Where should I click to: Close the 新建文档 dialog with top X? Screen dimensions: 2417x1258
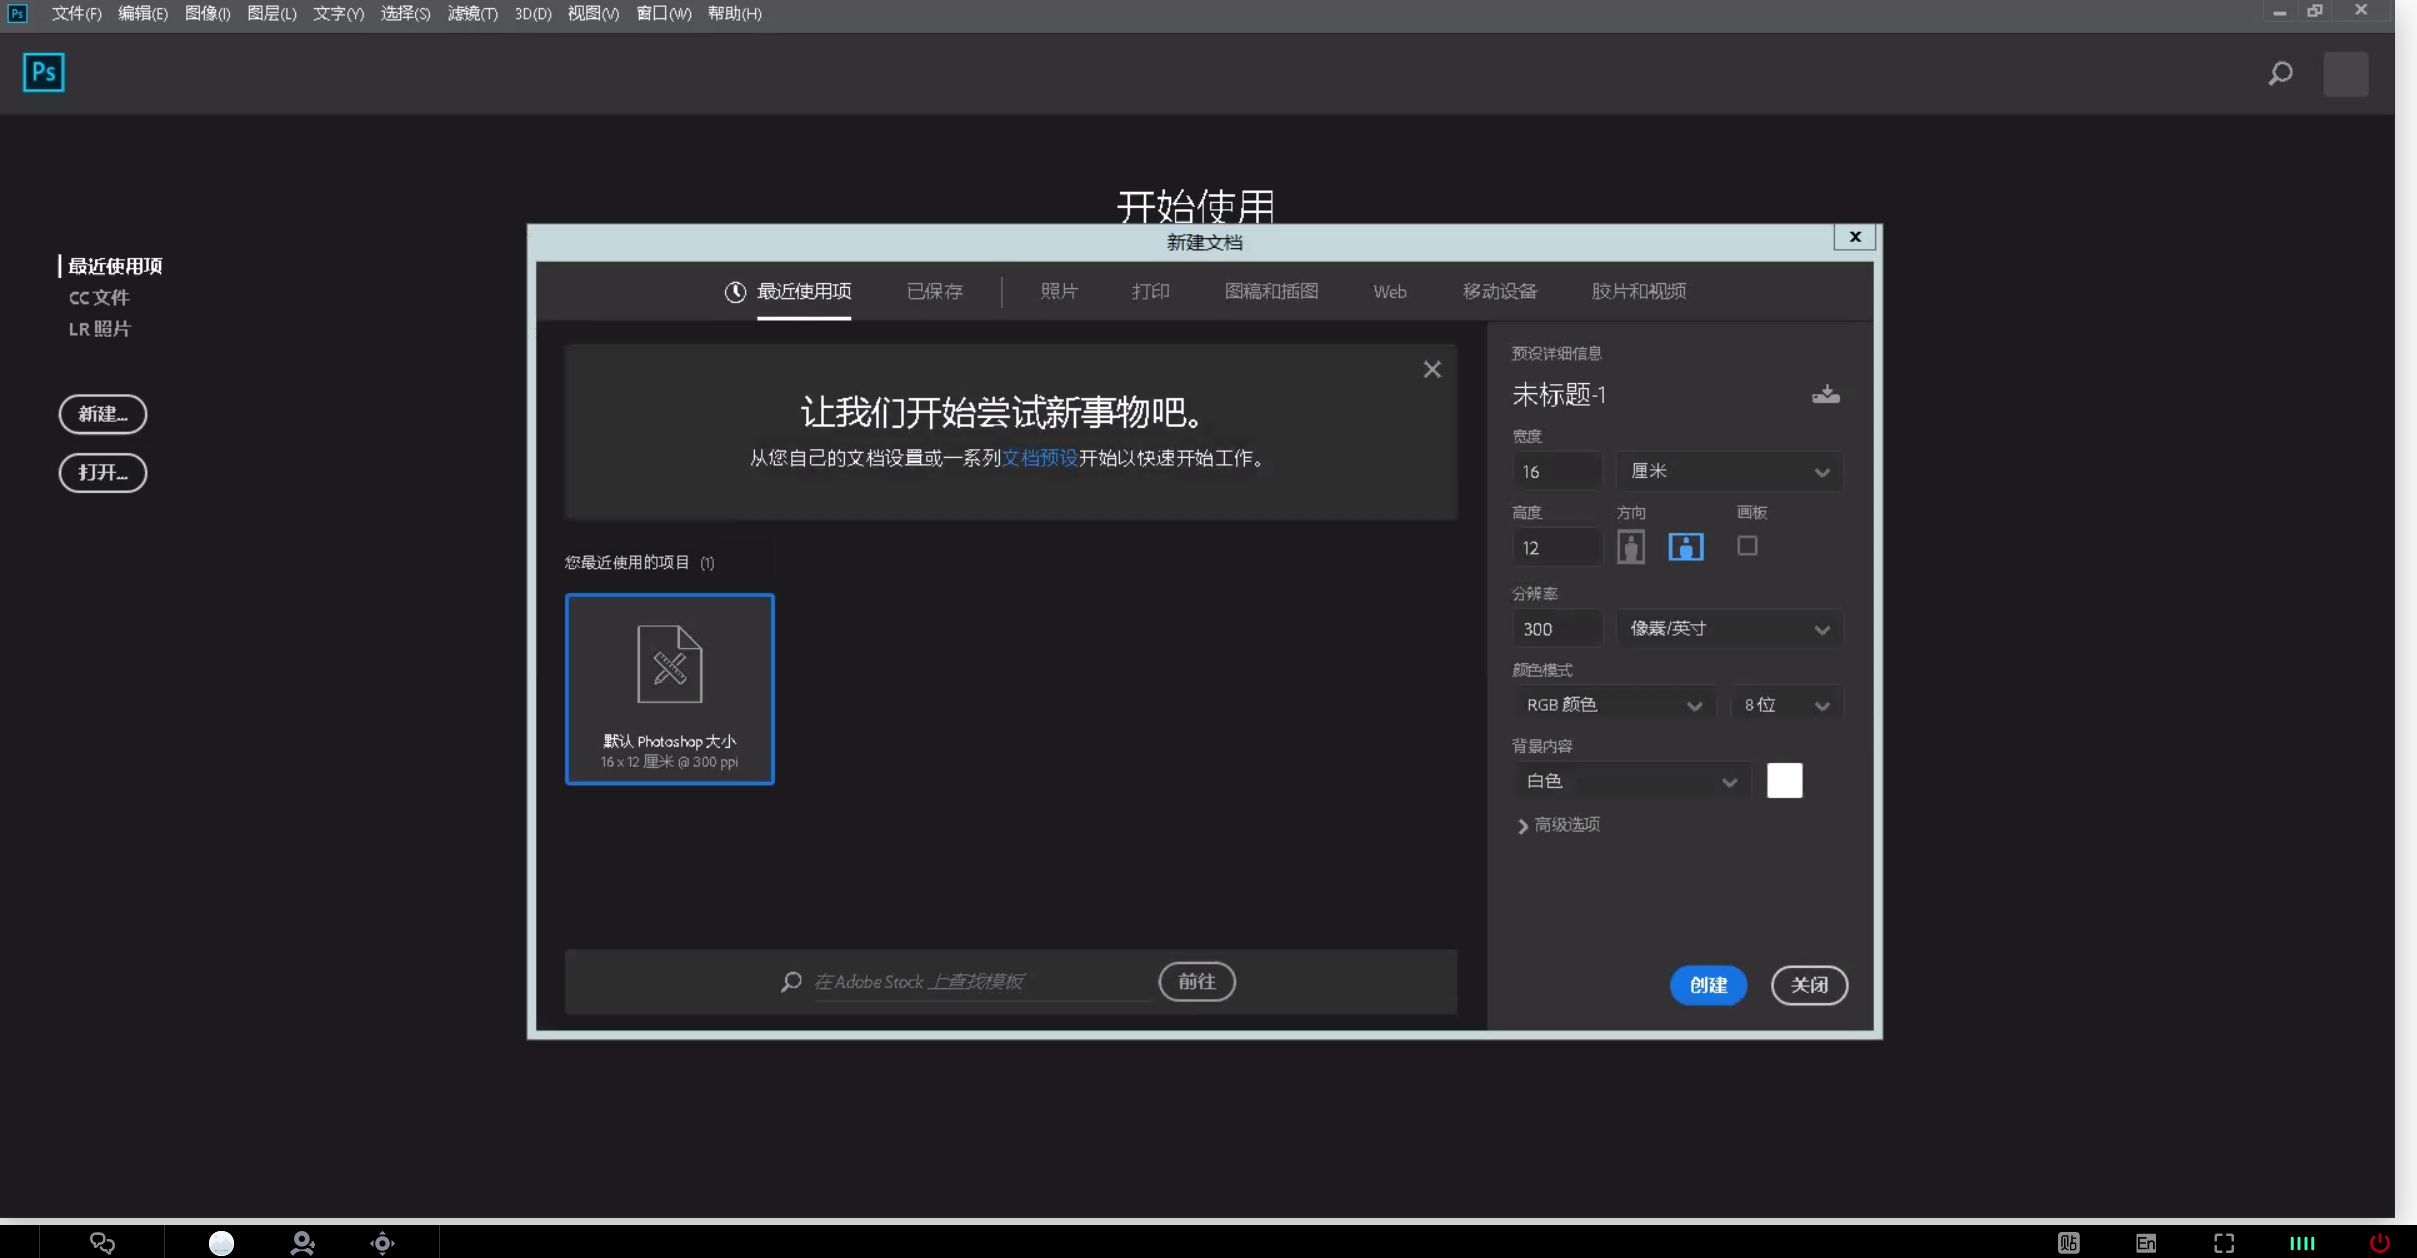tap(1855, 237)
